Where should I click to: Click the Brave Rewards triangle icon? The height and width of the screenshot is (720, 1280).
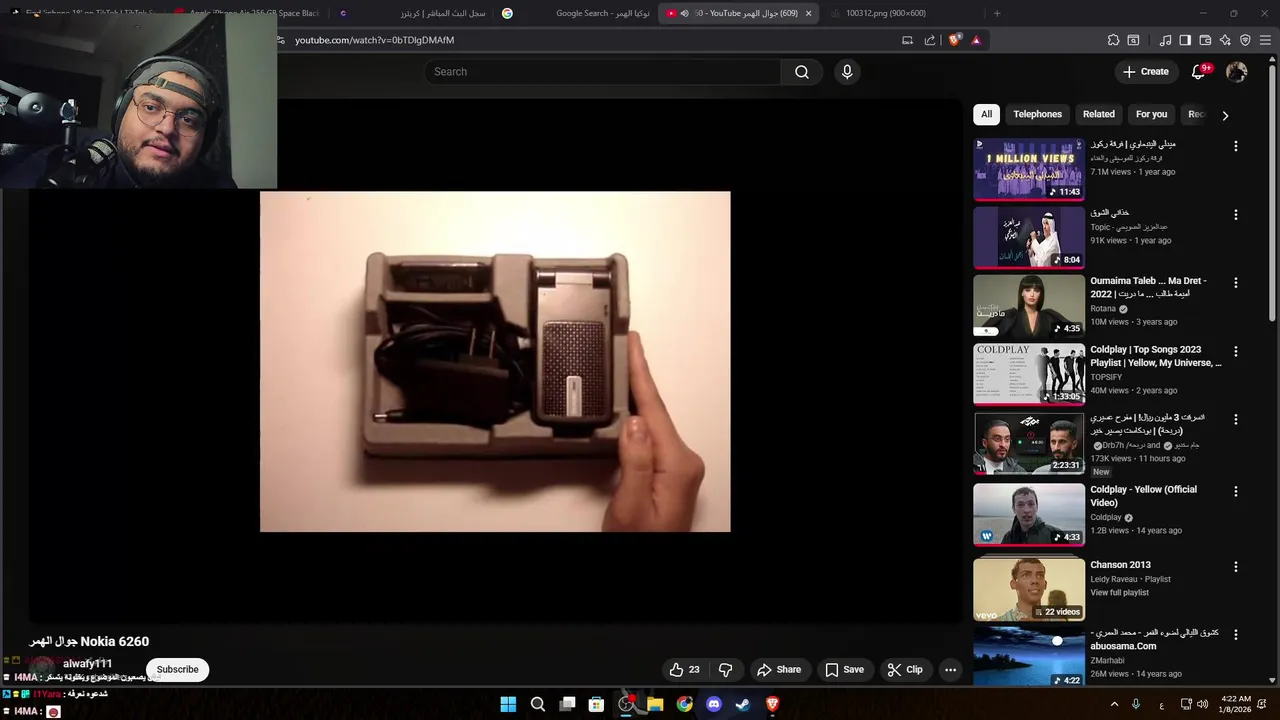coord(976,40)
